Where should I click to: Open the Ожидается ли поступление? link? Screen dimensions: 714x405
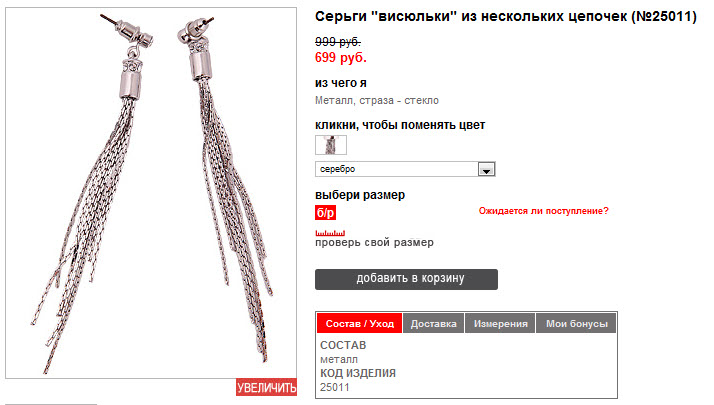coord(543,211)
